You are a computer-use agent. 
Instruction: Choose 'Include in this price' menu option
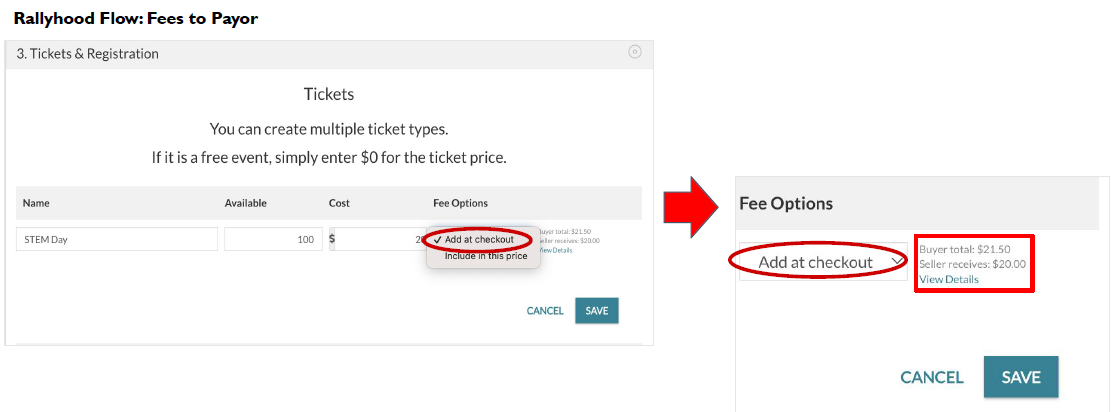[486, 256]
